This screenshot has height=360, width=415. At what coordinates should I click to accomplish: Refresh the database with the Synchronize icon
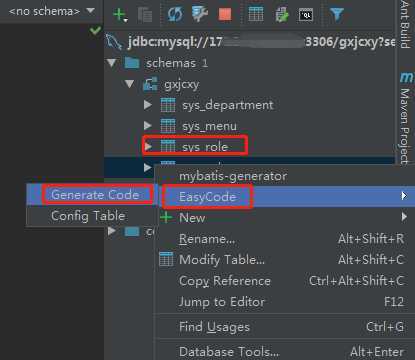point(175,15)
